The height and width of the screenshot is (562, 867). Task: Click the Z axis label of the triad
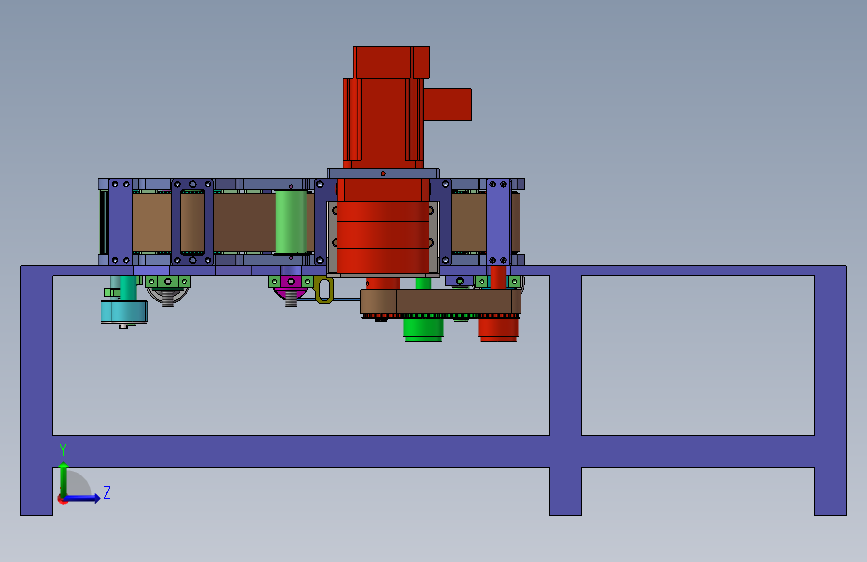point(107,492)
